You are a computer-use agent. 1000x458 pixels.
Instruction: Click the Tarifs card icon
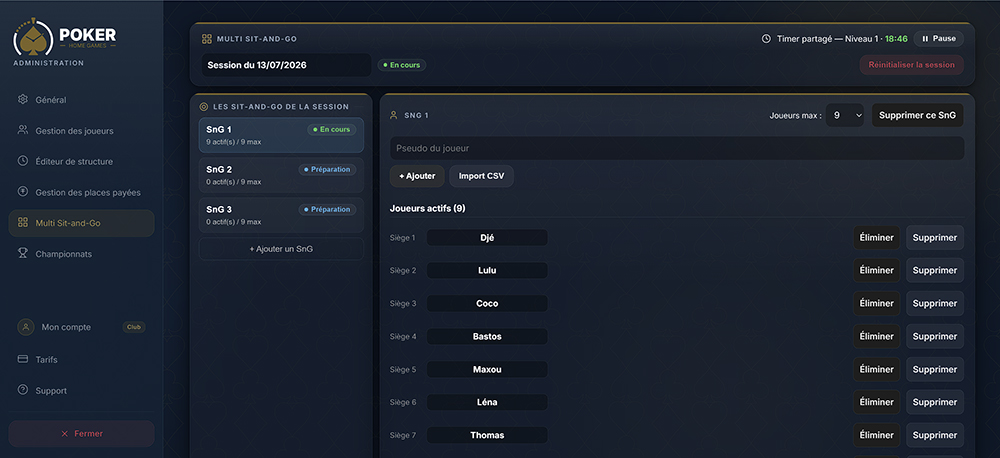(x=23, y=359)
